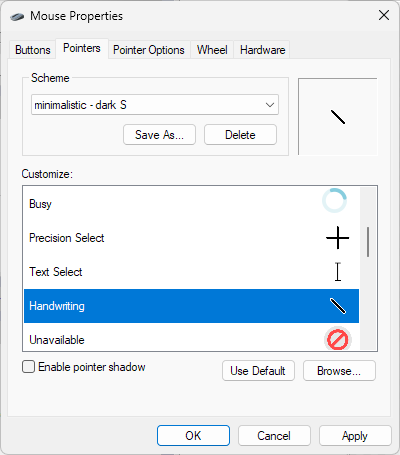Click Use Default button

258,370
